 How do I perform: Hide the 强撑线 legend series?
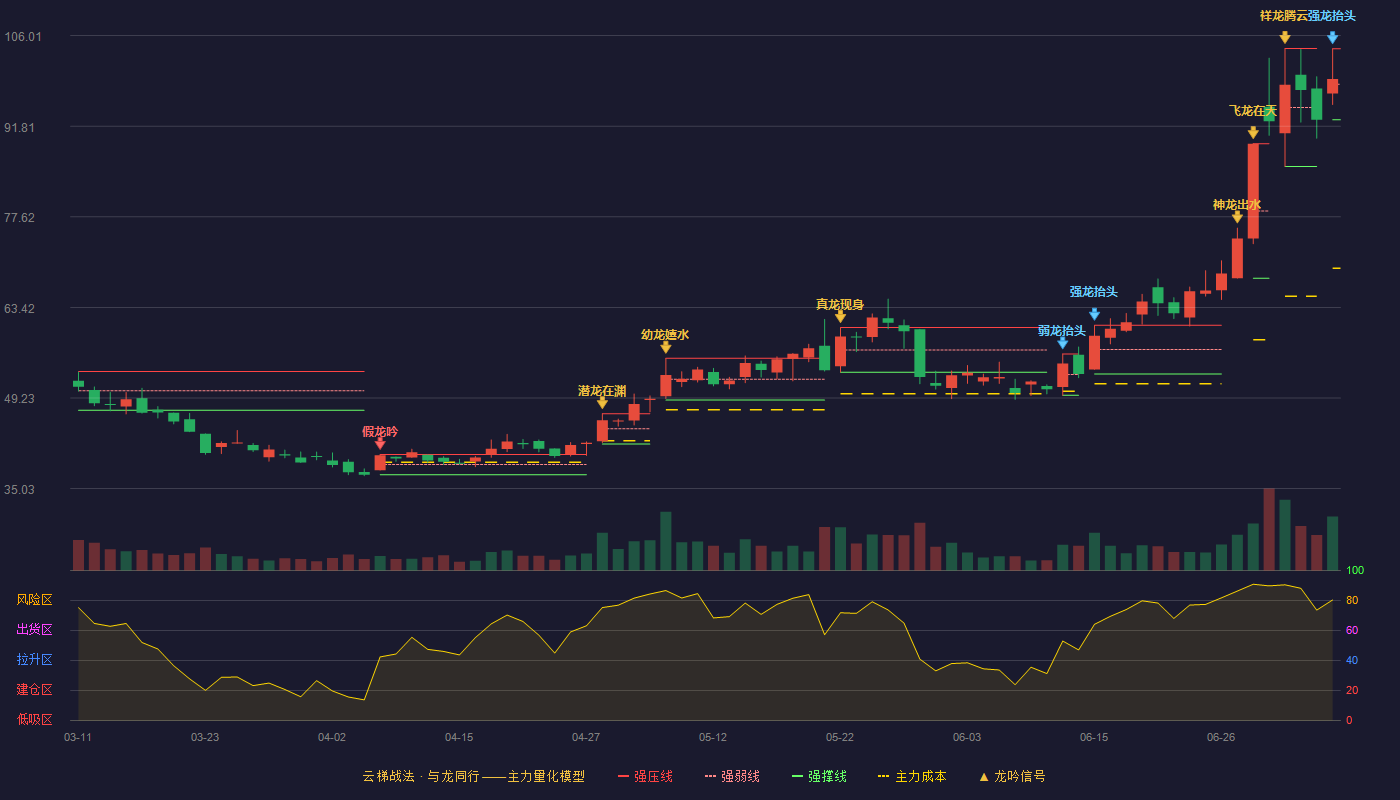tap(819, 776)
